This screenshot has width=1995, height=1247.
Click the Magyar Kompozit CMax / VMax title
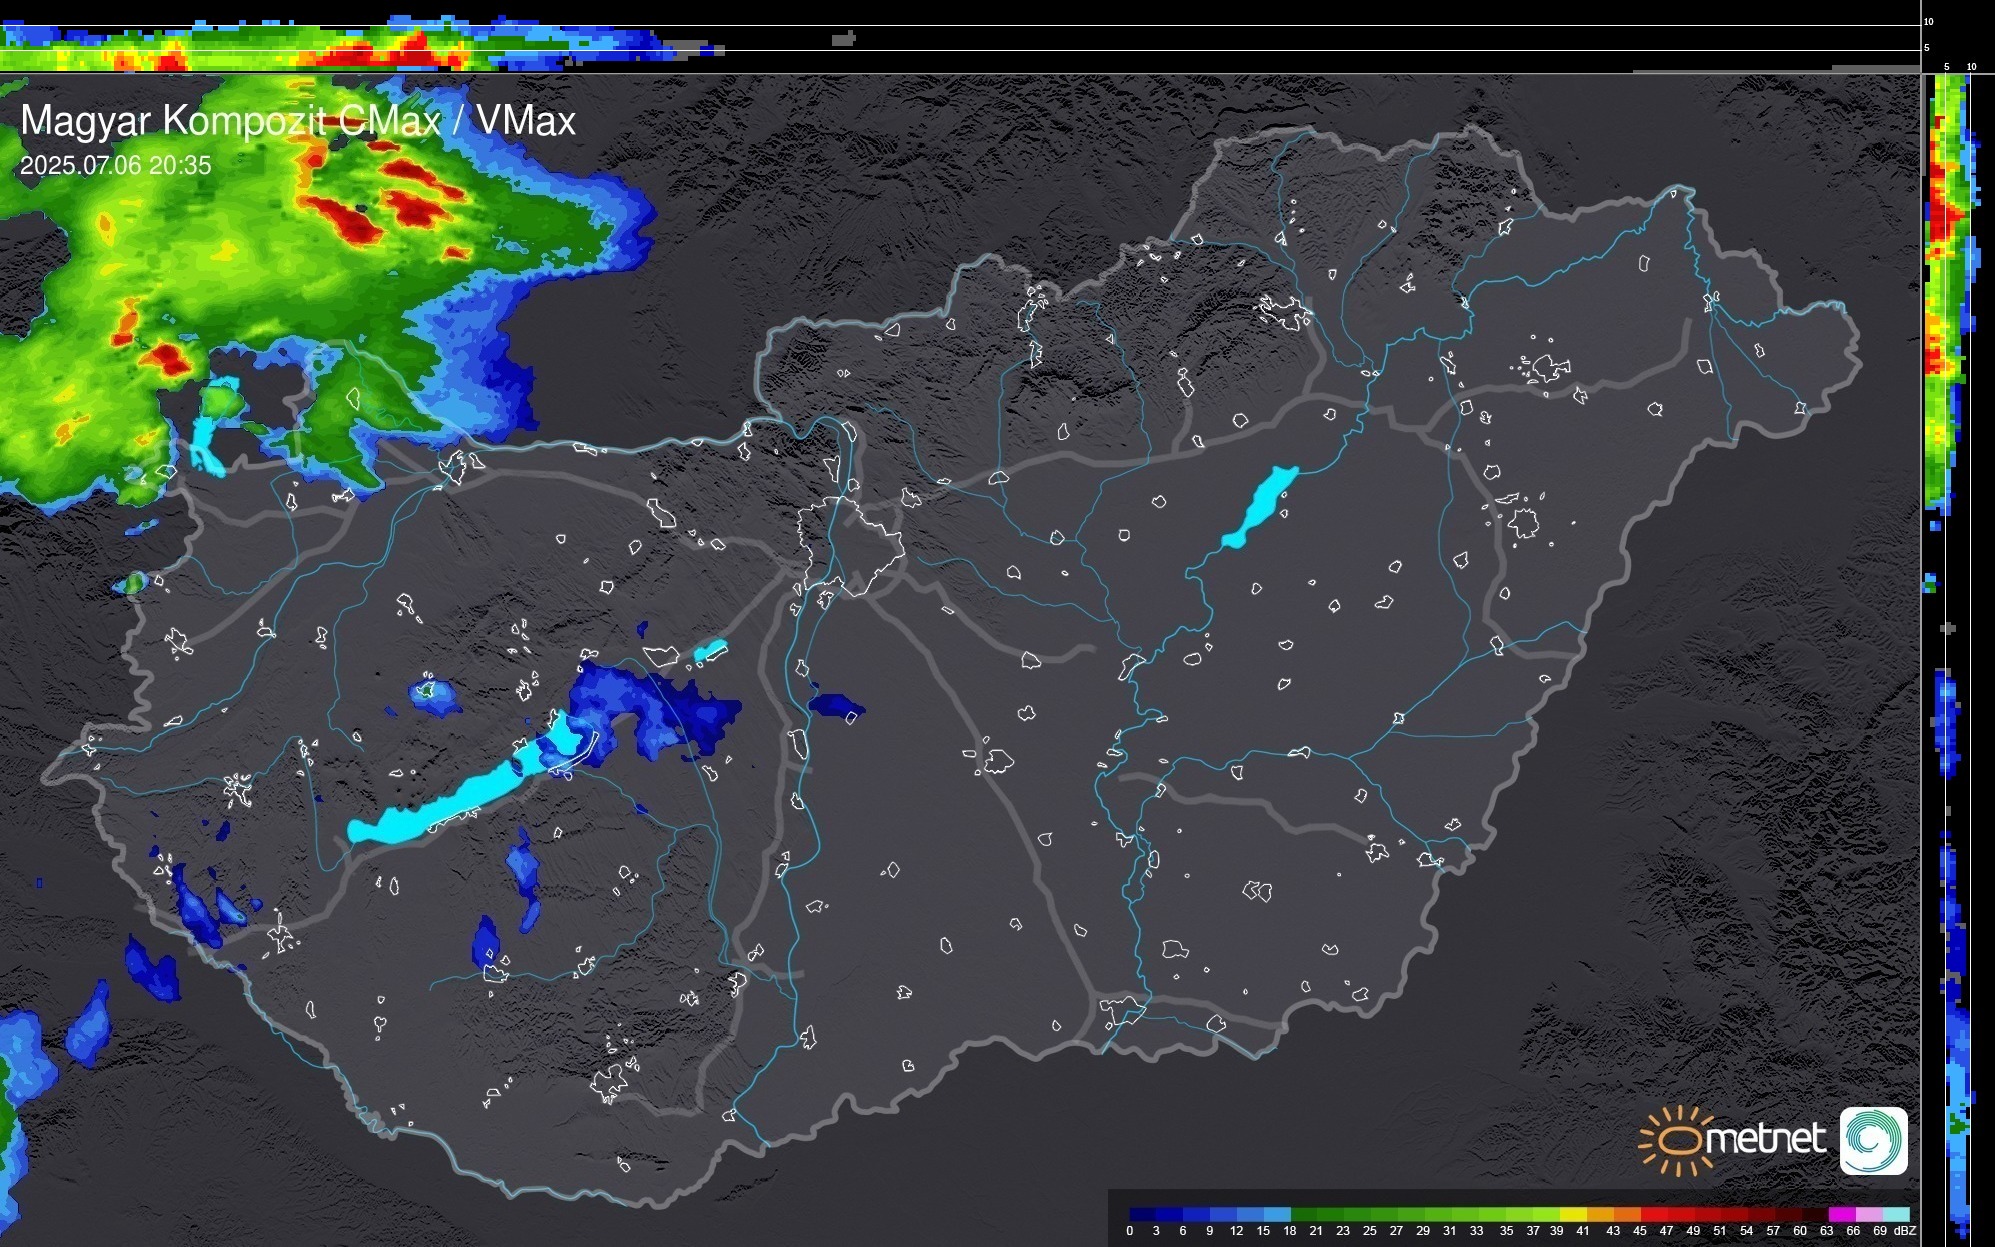pyautogui.click(x=297, y=121)
